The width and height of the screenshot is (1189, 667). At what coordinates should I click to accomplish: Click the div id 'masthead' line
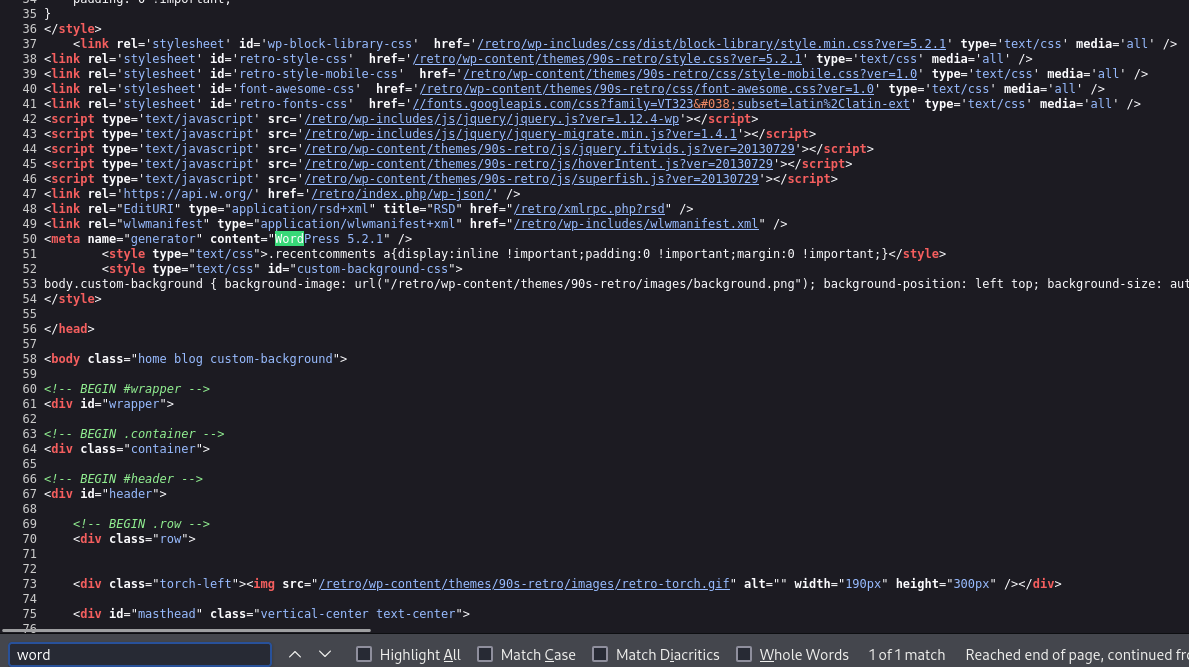click(x=271, y=614)
